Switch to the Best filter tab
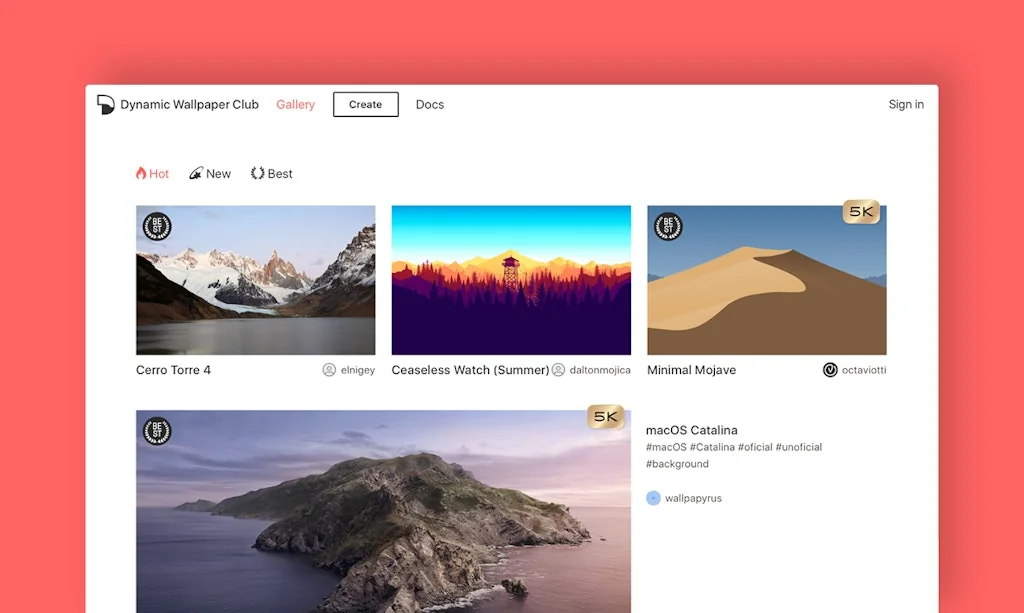The width and height of the screenshot is (1024, 613). click(x=272, y=173)
